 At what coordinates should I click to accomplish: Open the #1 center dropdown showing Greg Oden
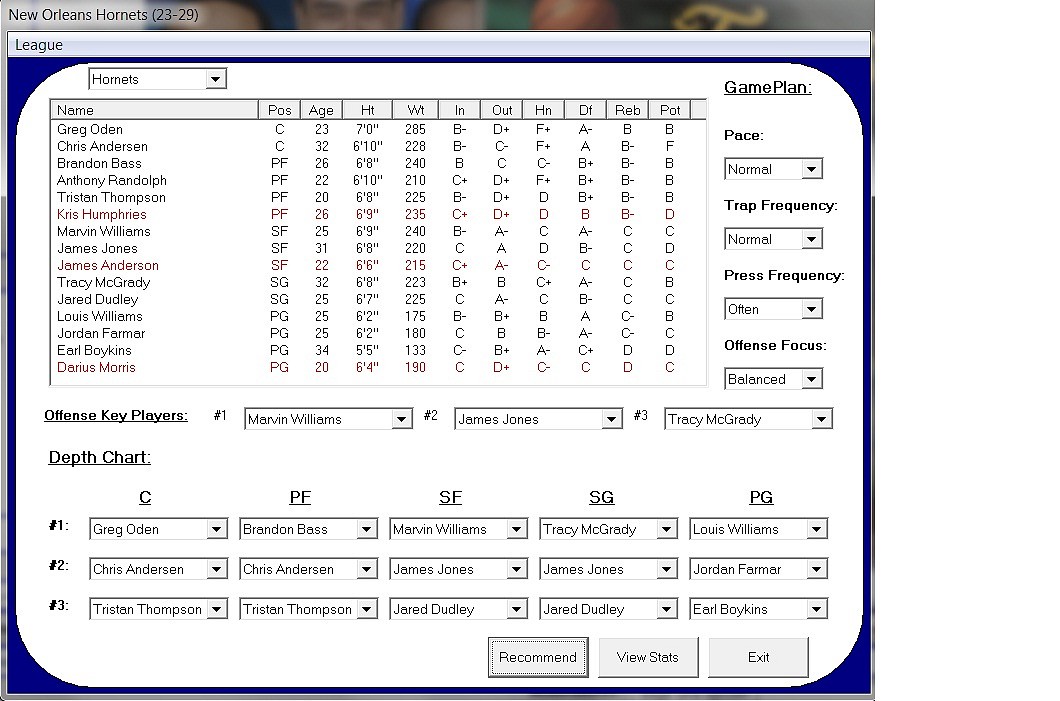point(158,529)
